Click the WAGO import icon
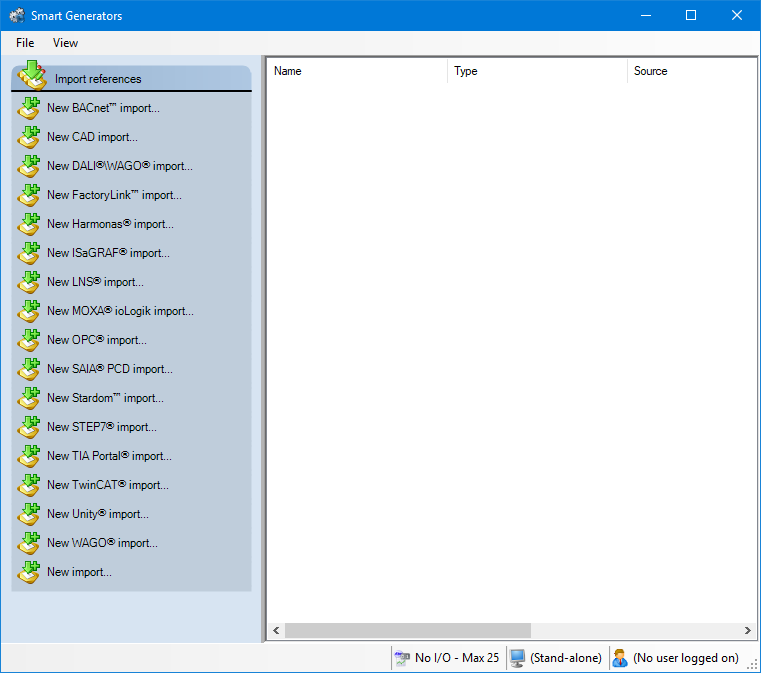 pyautogui.click(x=29, y=543)
